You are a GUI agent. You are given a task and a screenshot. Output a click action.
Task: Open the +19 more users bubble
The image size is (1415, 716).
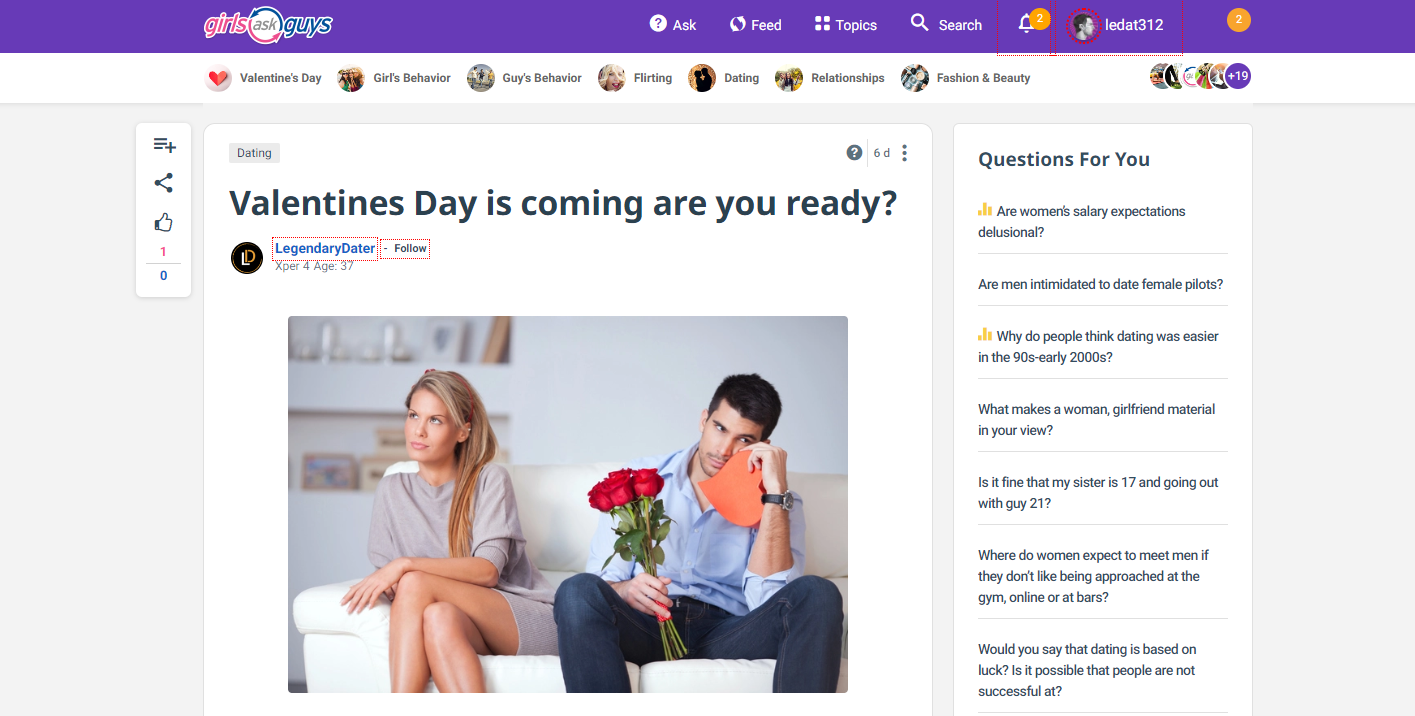point(1238,76)
